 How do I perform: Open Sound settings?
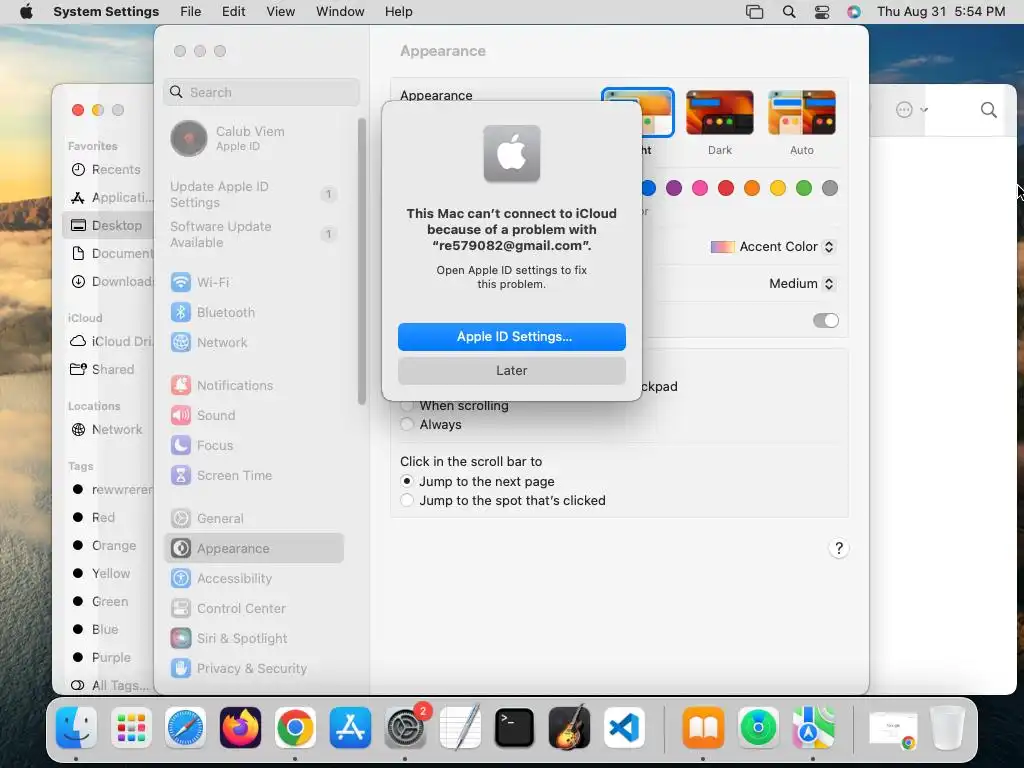253,415
